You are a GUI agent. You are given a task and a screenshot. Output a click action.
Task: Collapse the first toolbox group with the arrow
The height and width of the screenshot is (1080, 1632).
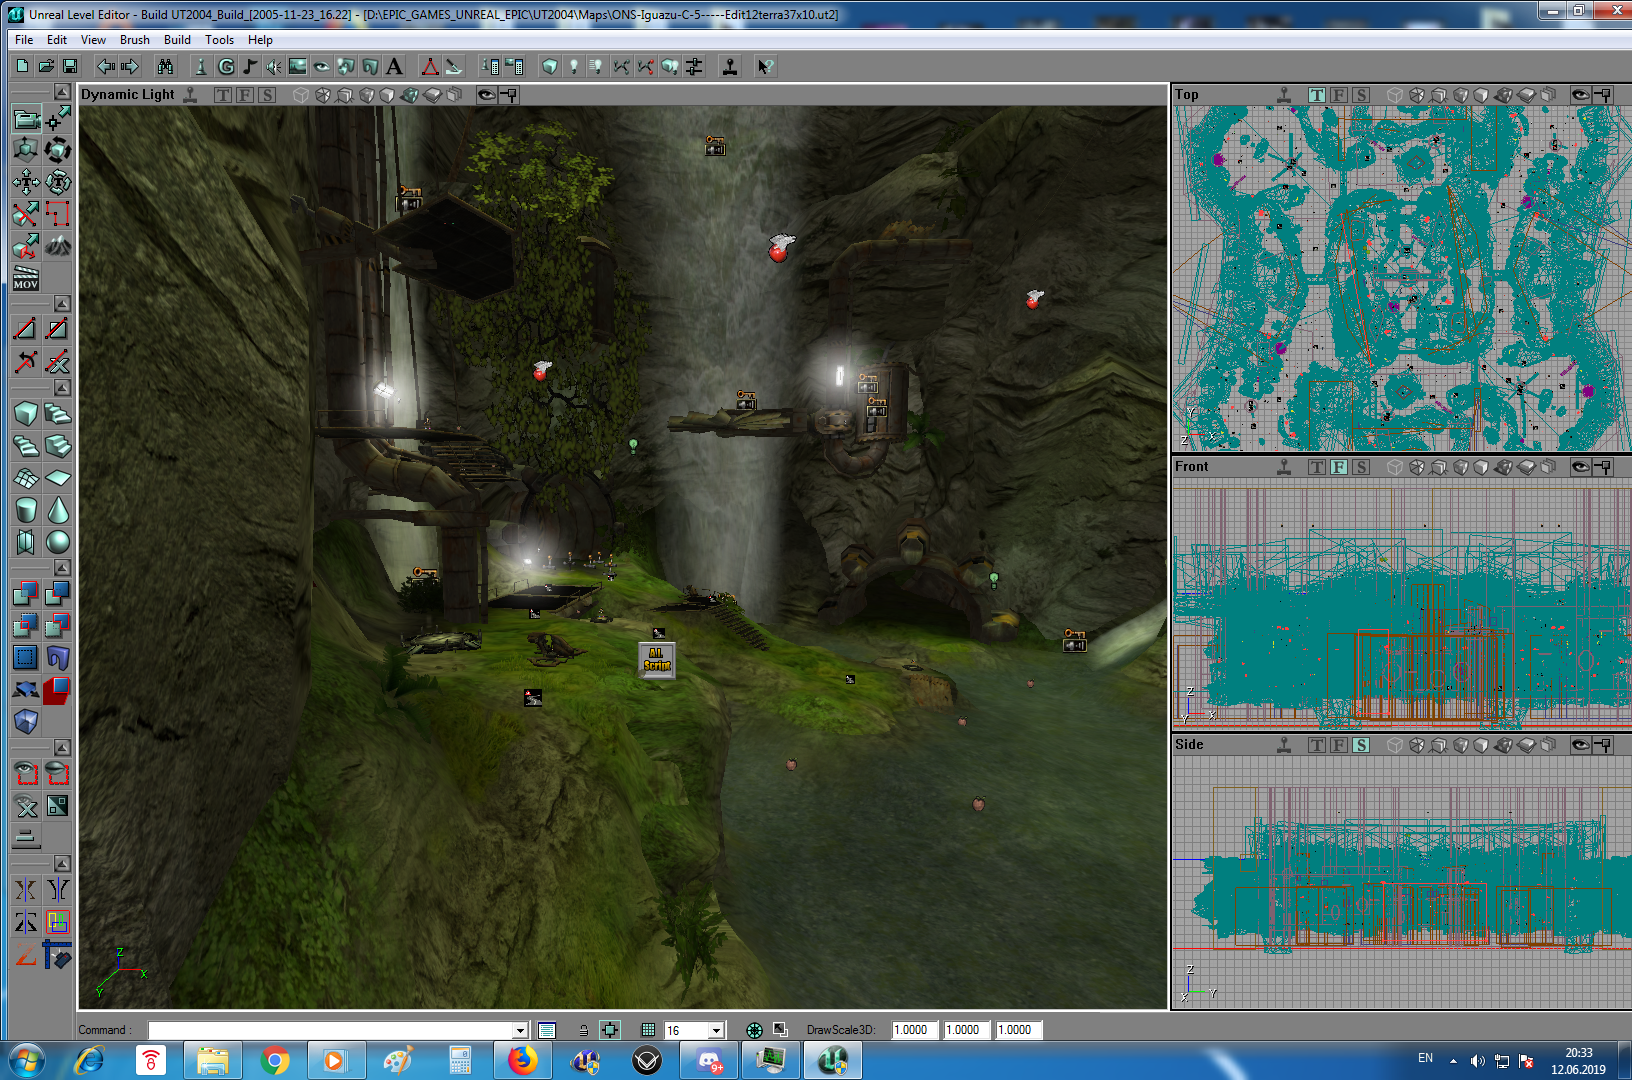tap(62, 92)
